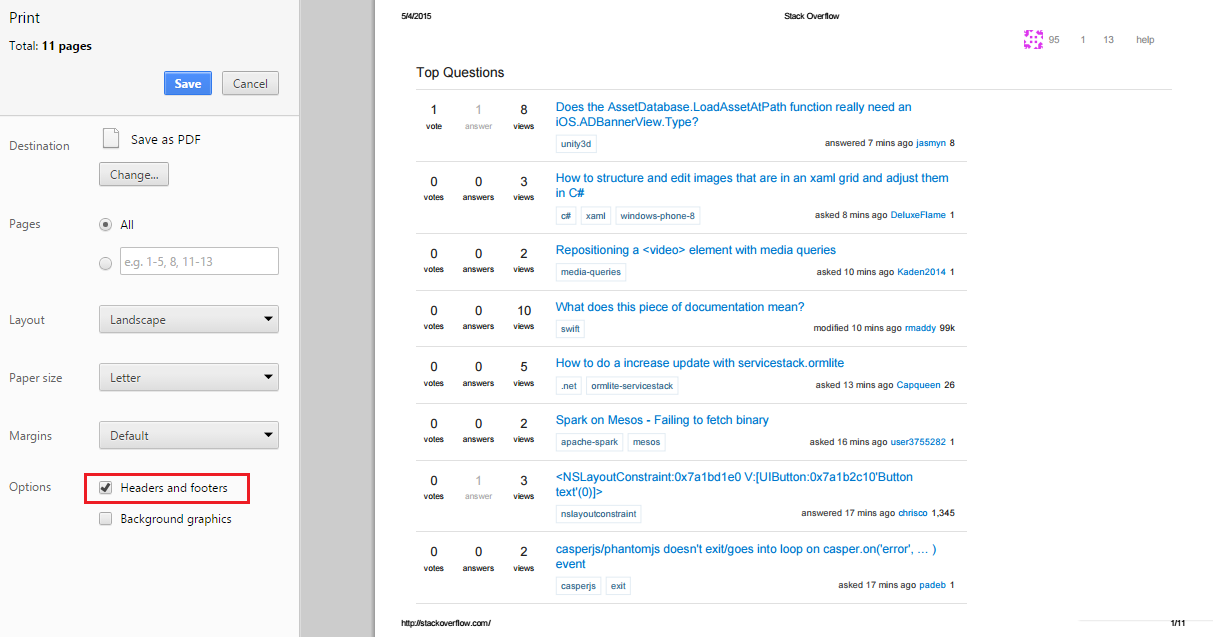This screenshot has height=637, width=1213.
Task: Click the Cancel button
Action: [249, 83]
